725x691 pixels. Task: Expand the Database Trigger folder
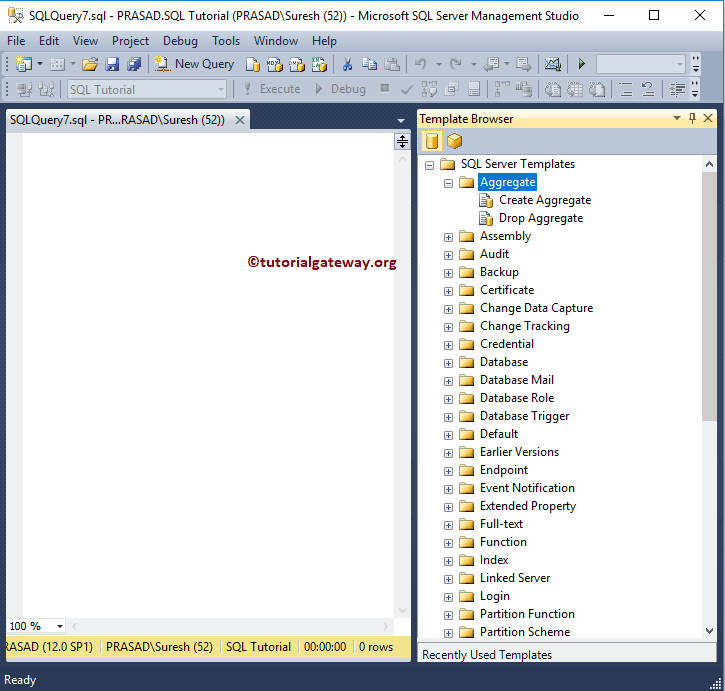(448, 417)
